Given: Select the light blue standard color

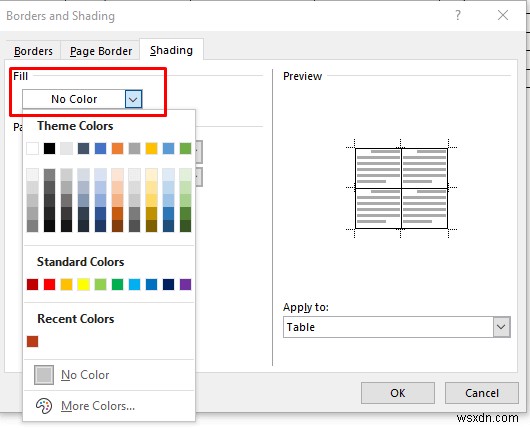Looking at the screenshot, I should 135,284.
